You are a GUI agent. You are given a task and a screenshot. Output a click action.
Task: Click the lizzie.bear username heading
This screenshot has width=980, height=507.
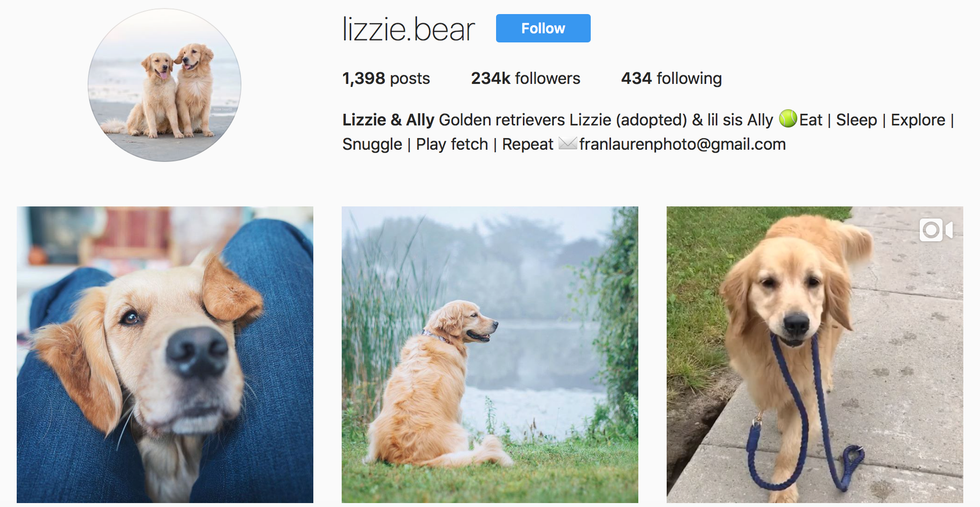tap(409, 29)
